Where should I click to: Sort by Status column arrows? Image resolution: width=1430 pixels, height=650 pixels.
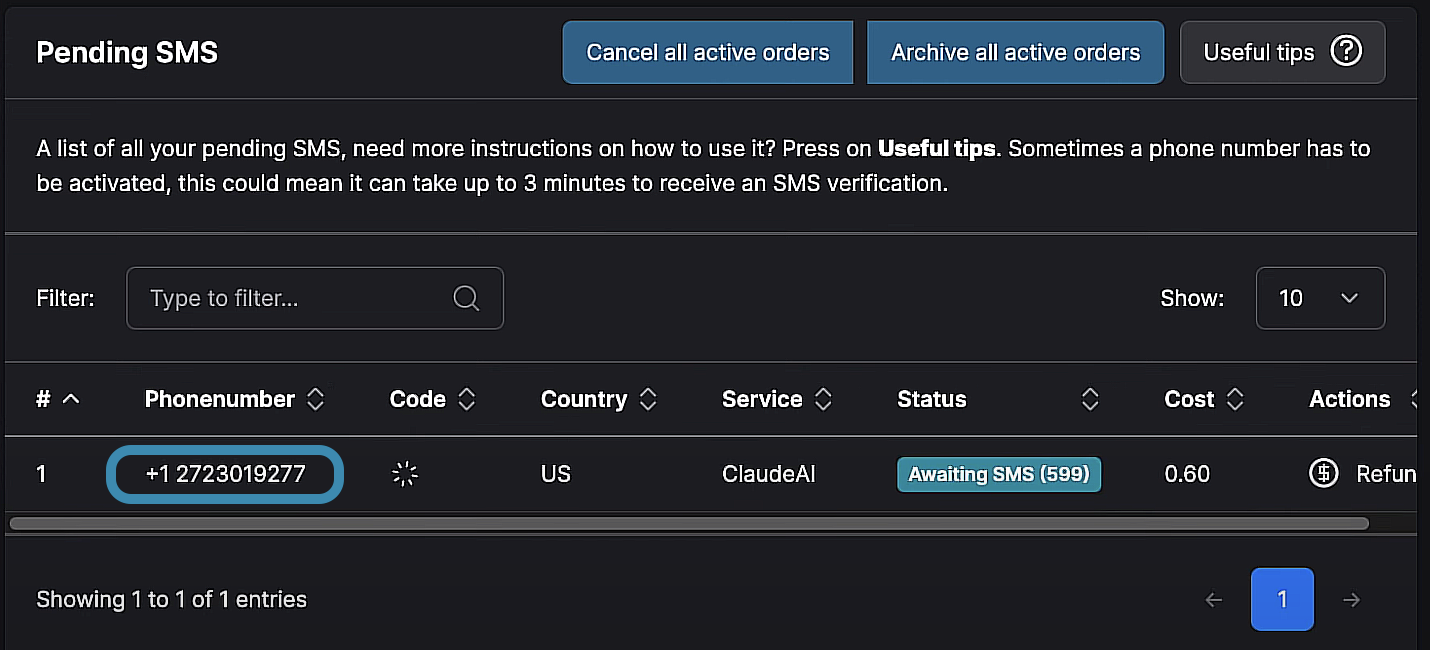(x=1090, y=400)
